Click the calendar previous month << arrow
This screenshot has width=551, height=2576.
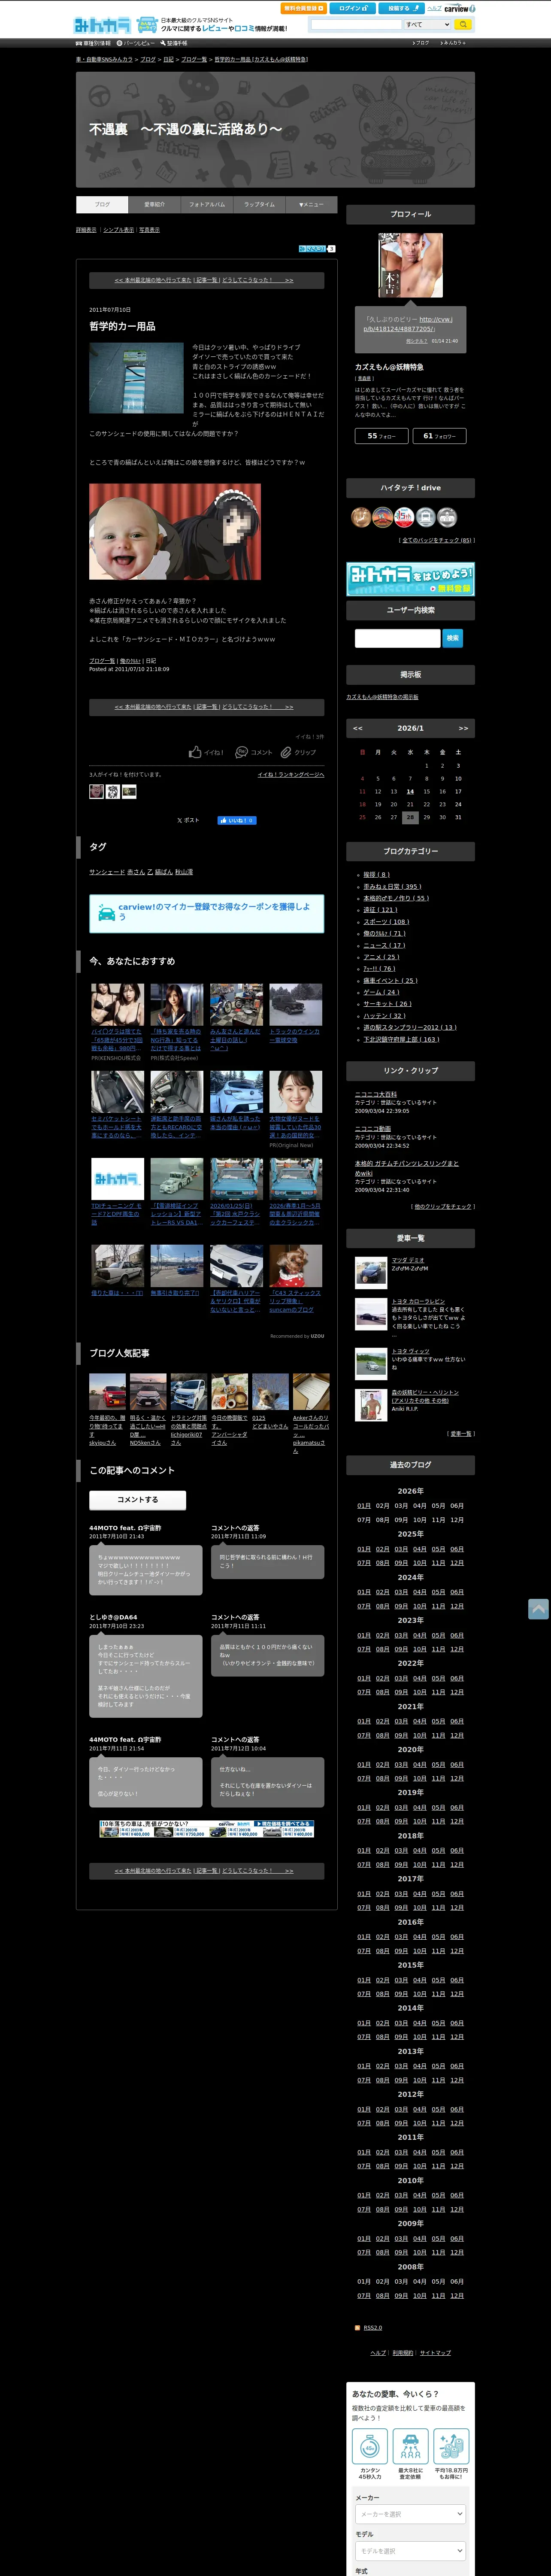click(358, 728)
